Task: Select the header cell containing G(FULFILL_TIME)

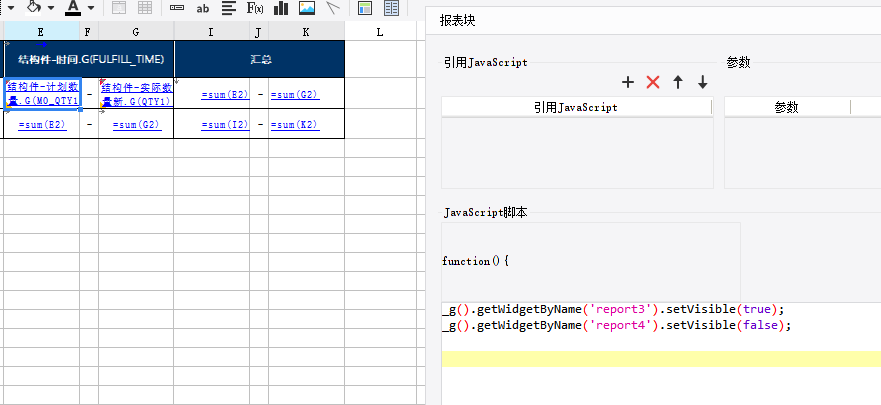Action: (x=89, y=59)
